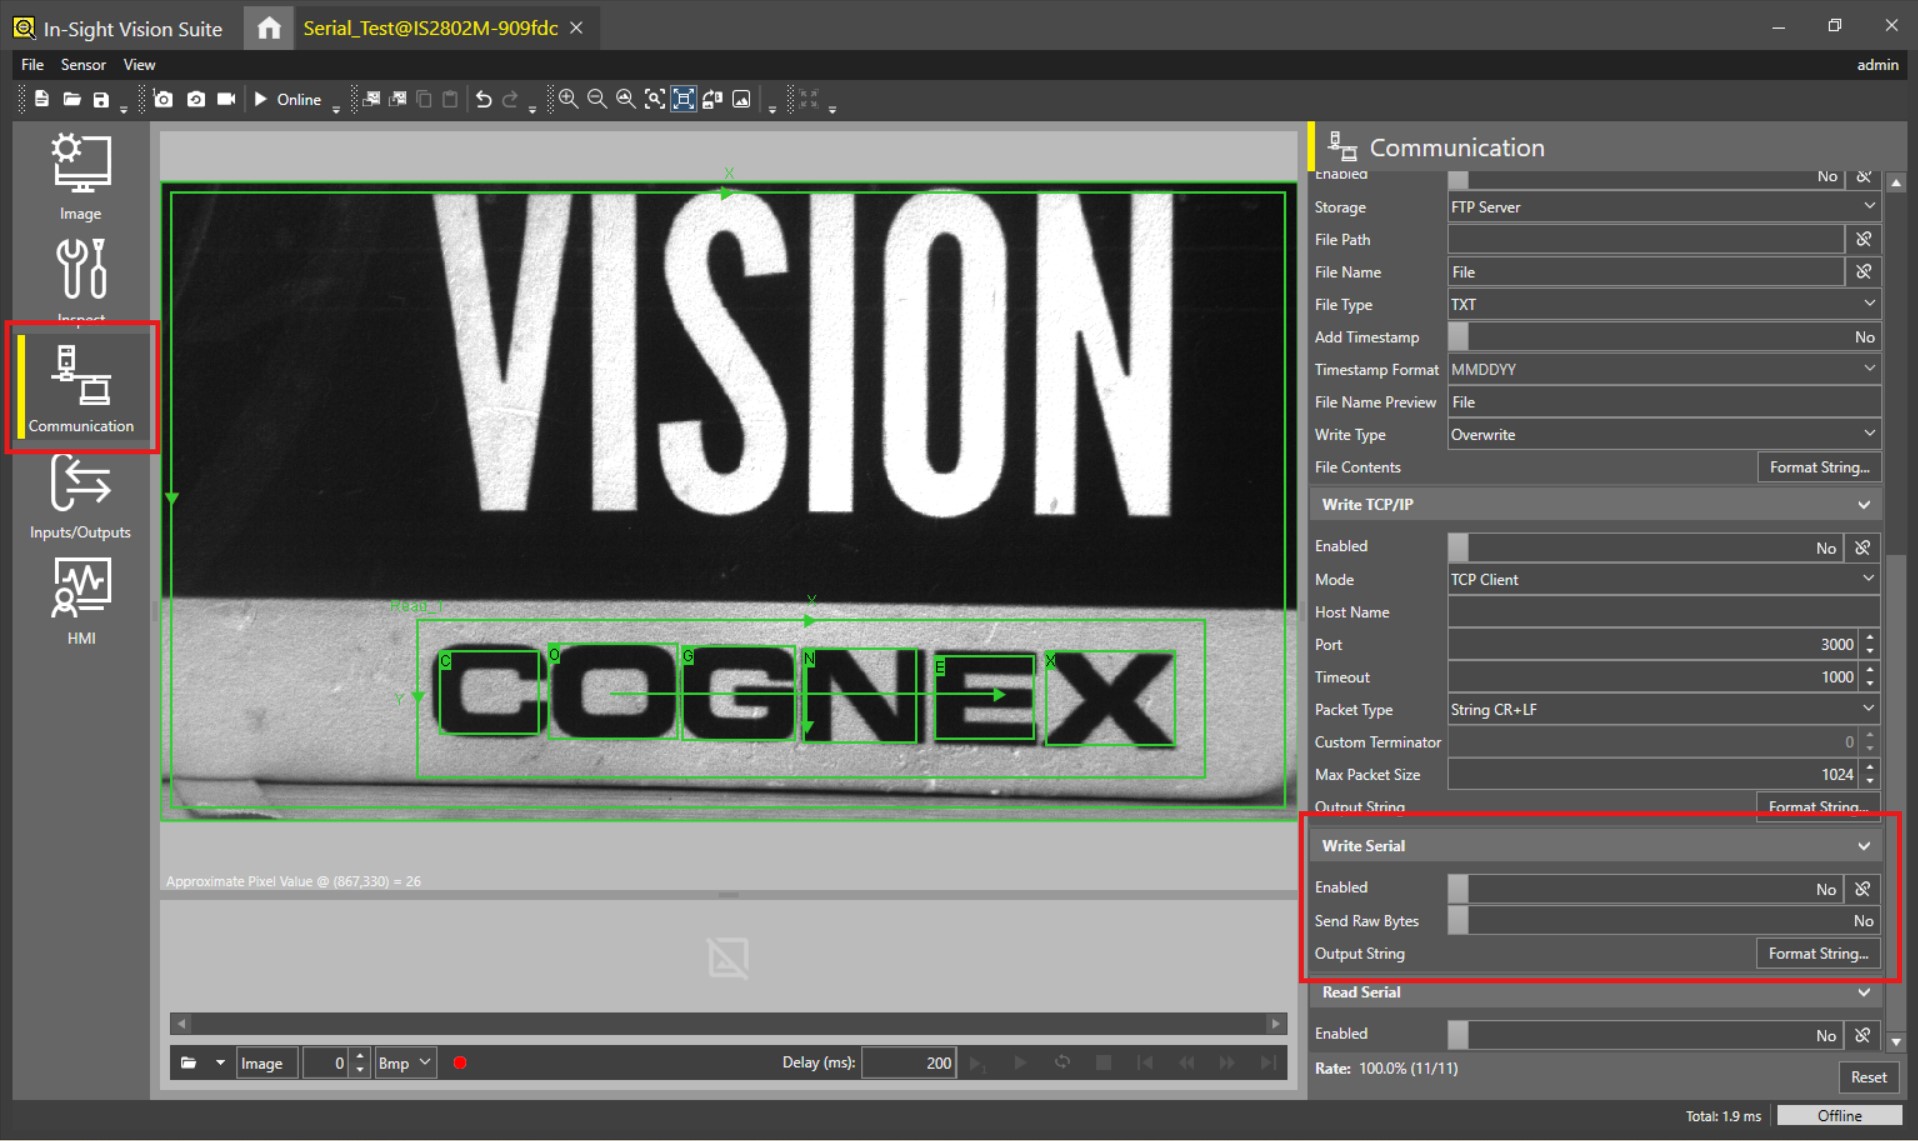1918x1141 pixels.
Task: Enable Send Raw Bytes
Action: tap(1458, 921)
